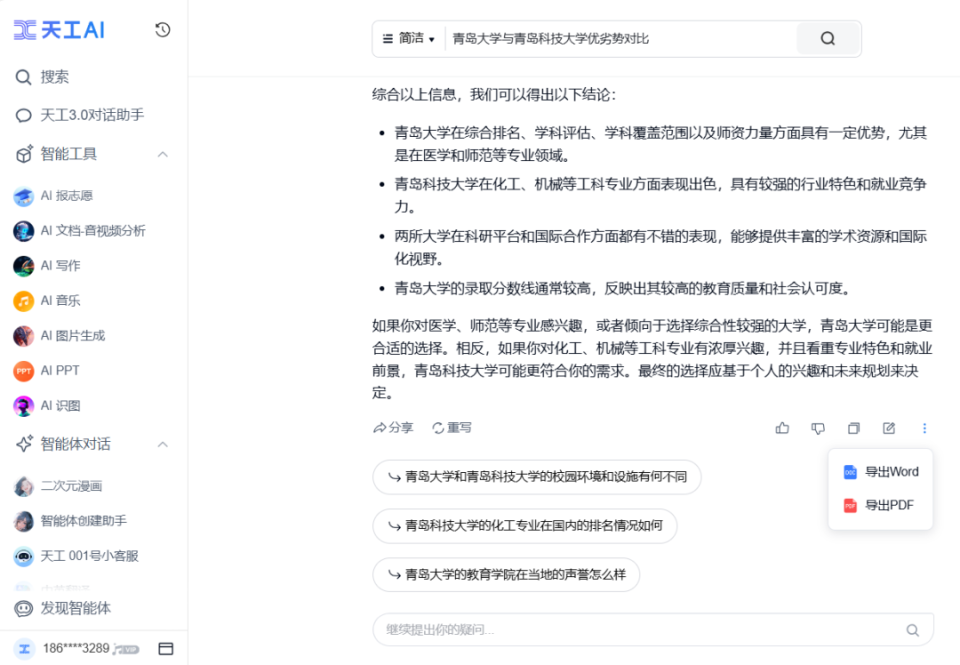Toggle sidebar panel icon at bottom
The height and width of the screenshot is (665, 960).
pyautogui.click(x=166, y=648)
